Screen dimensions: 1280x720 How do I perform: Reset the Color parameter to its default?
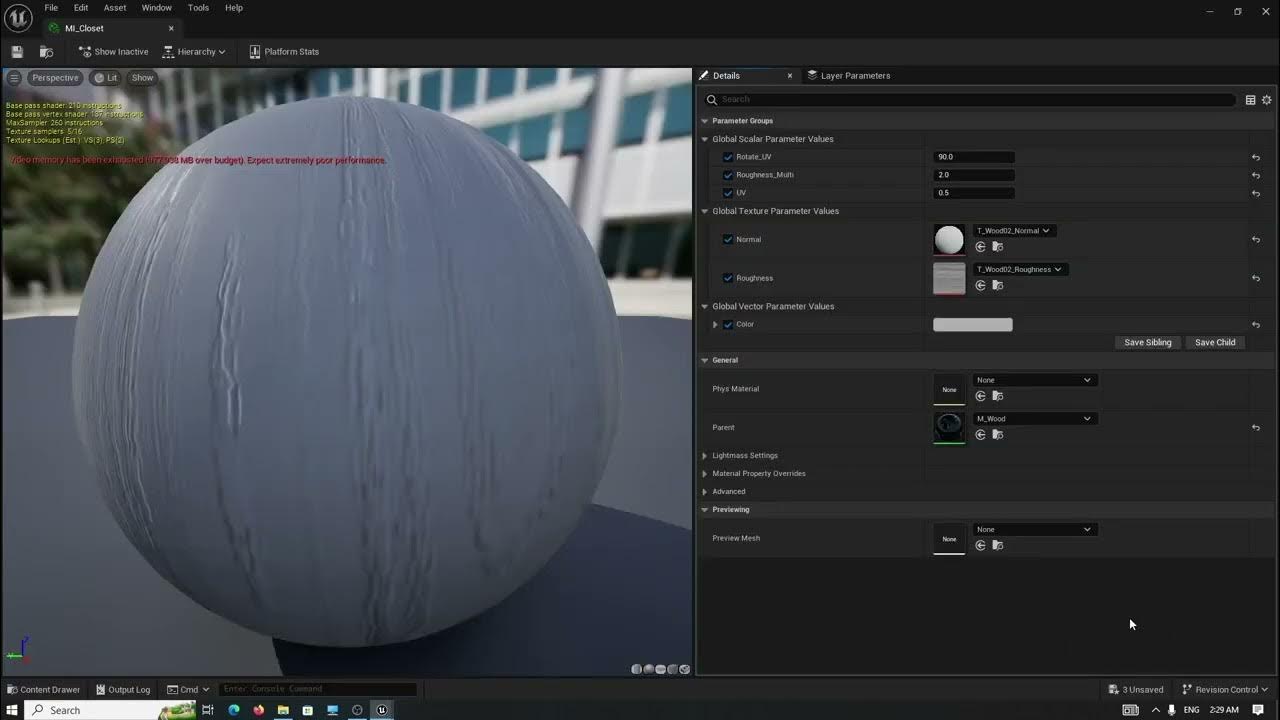[1255, 325]
